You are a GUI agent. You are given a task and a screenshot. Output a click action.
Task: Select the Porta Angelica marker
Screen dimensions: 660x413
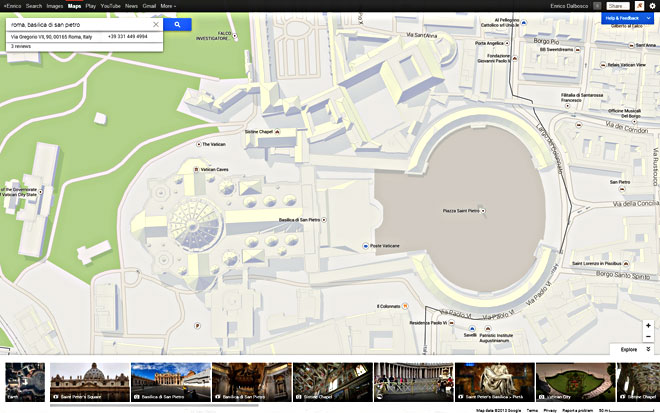[x=507, y=43]
